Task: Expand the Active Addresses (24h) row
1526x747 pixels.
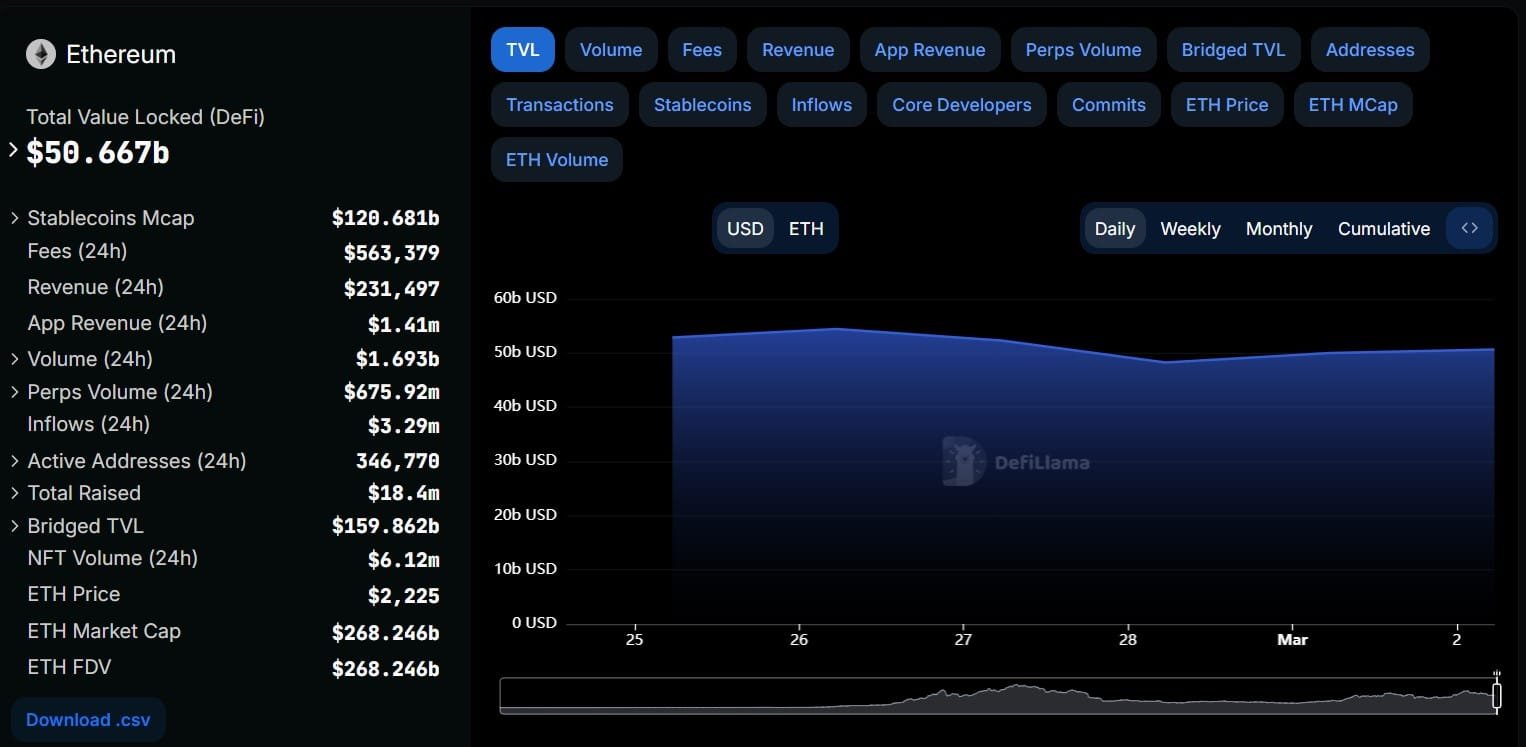Action: 14,461
